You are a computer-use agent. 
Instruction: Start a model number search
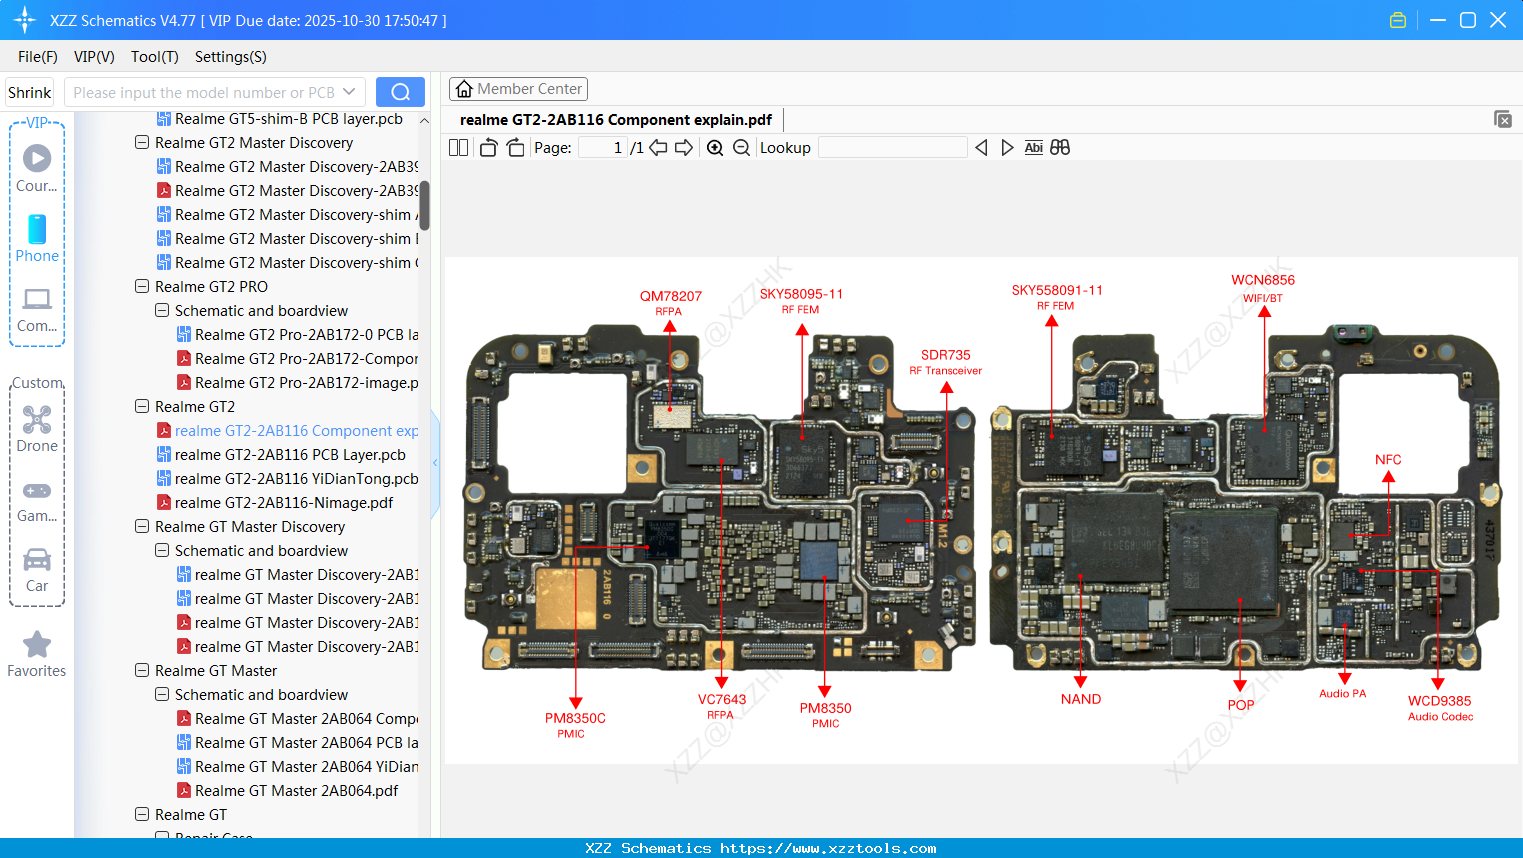(x=400, y=91)
